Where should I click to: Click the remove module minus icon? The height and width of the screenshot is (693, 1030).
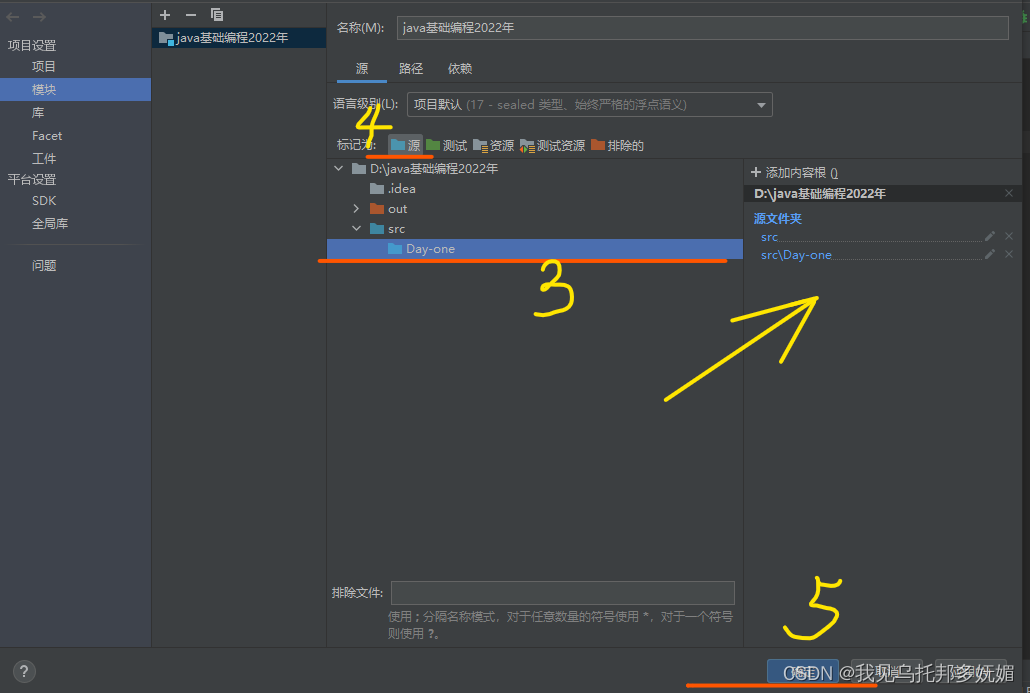click(190, 14)
